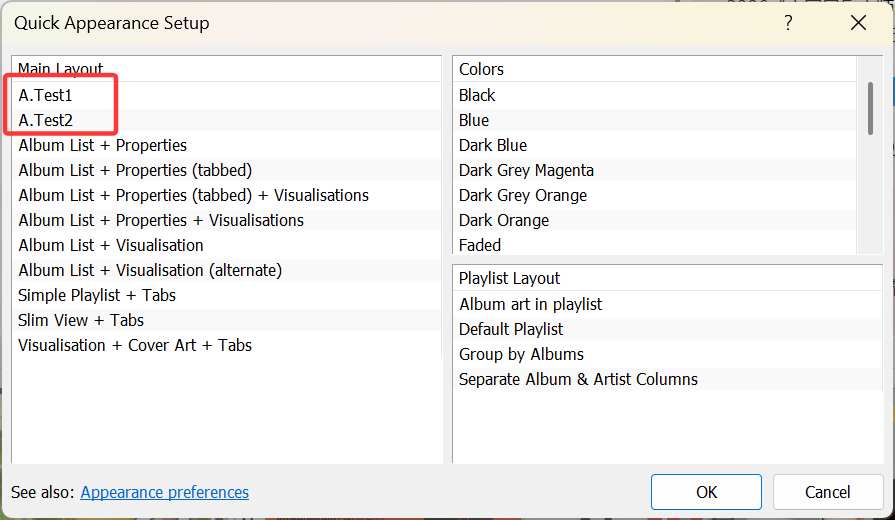This screenshot has width=895, height=520.
Task: Choose Album List + Properties layout
Action: (102, 145)
